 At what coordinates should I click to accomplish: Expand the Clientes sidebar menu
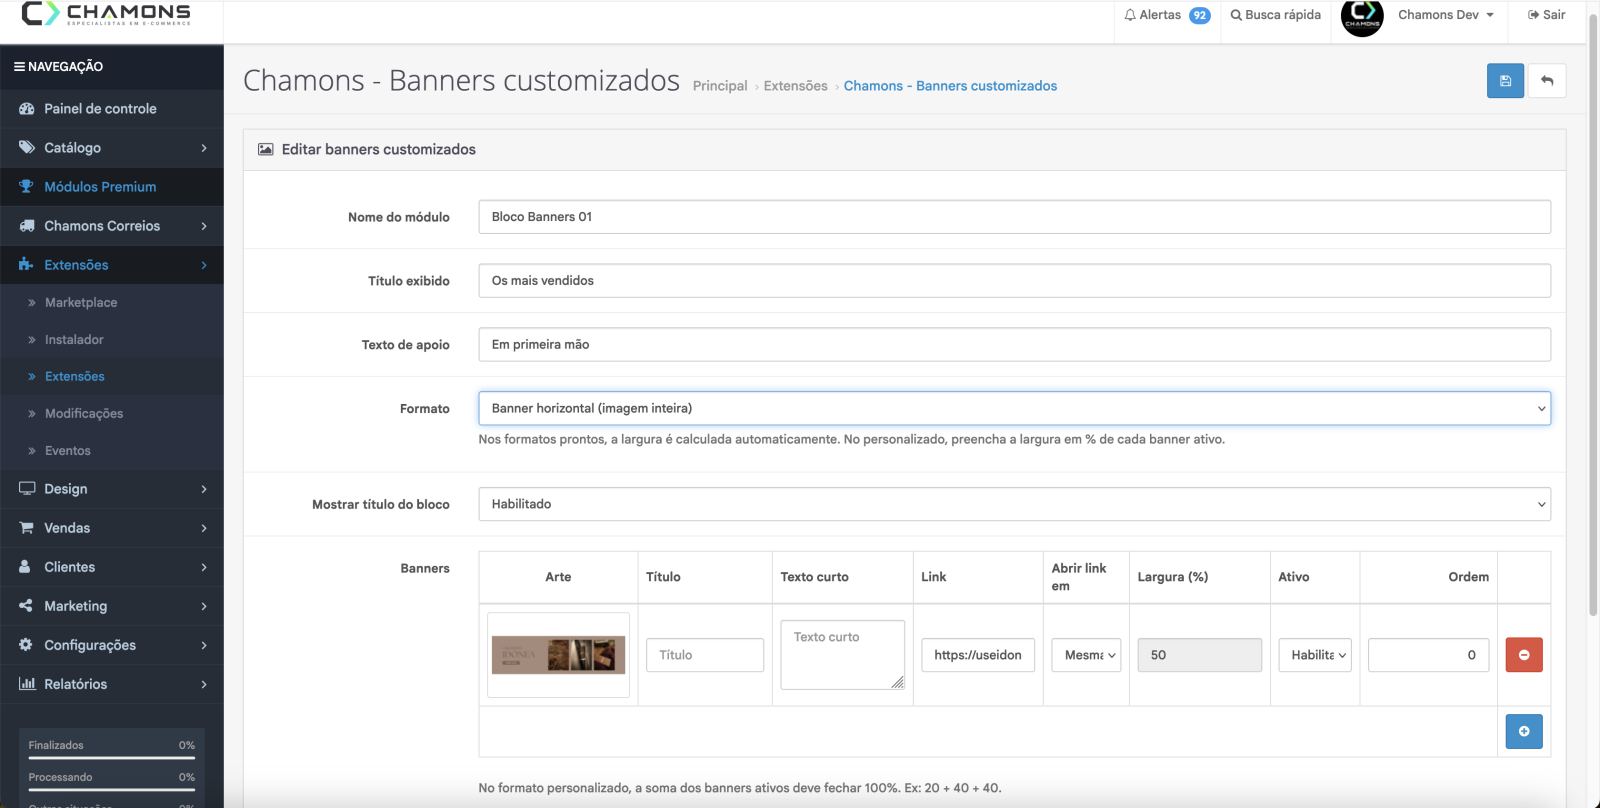pos(112,567)
